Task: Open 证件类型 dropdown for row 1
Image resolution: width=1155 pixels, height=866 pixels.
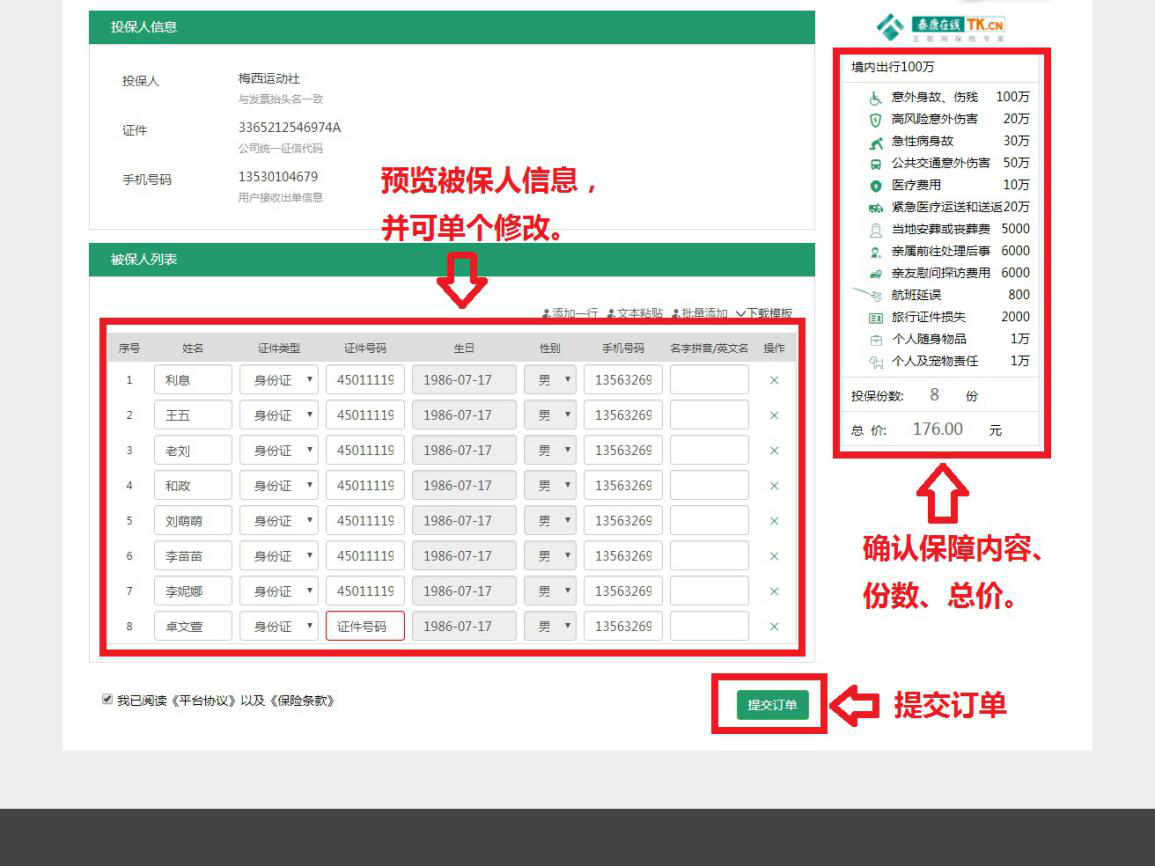Action: tap(279, 380)
